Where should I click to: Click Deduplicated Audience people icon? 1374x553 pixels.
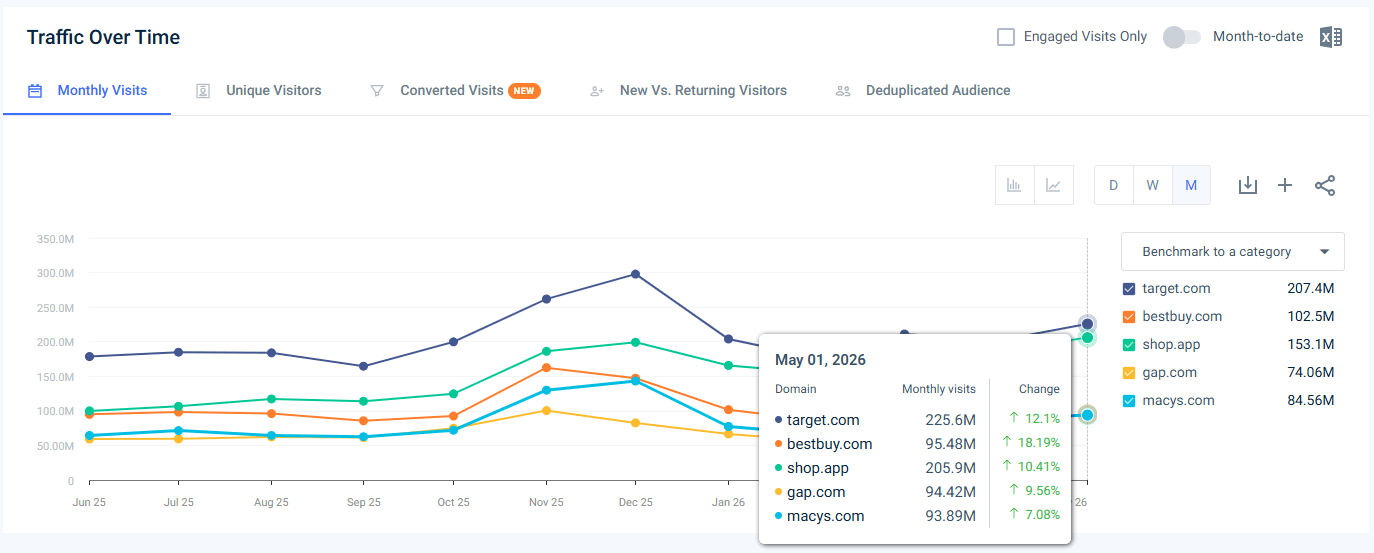click(843, 91)
